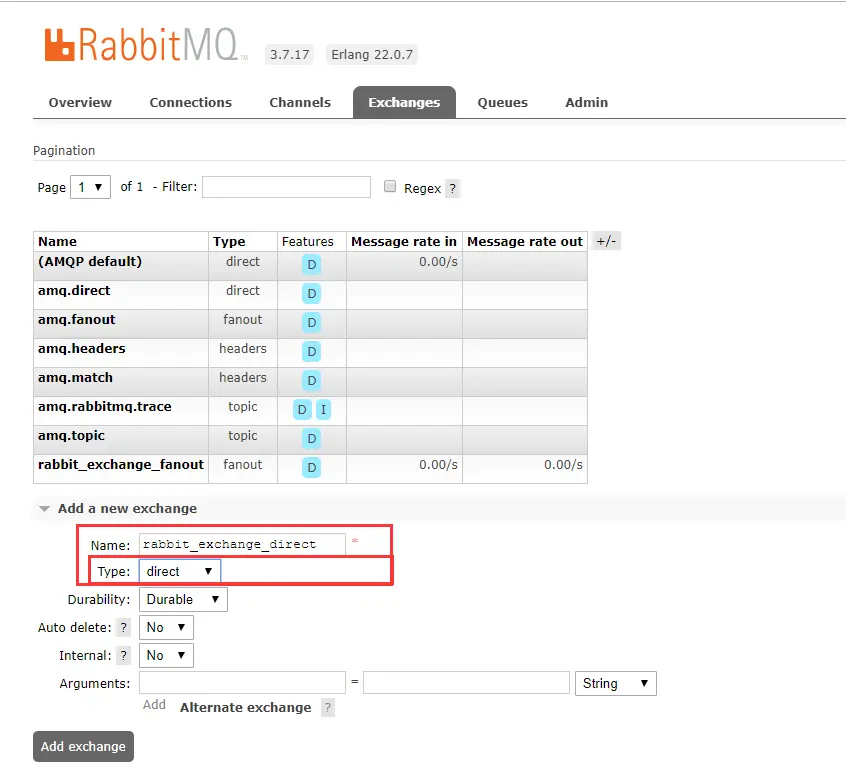Click the D feature badge for amq.direct
Screen dimensions: 846x778
pos(311,294)
